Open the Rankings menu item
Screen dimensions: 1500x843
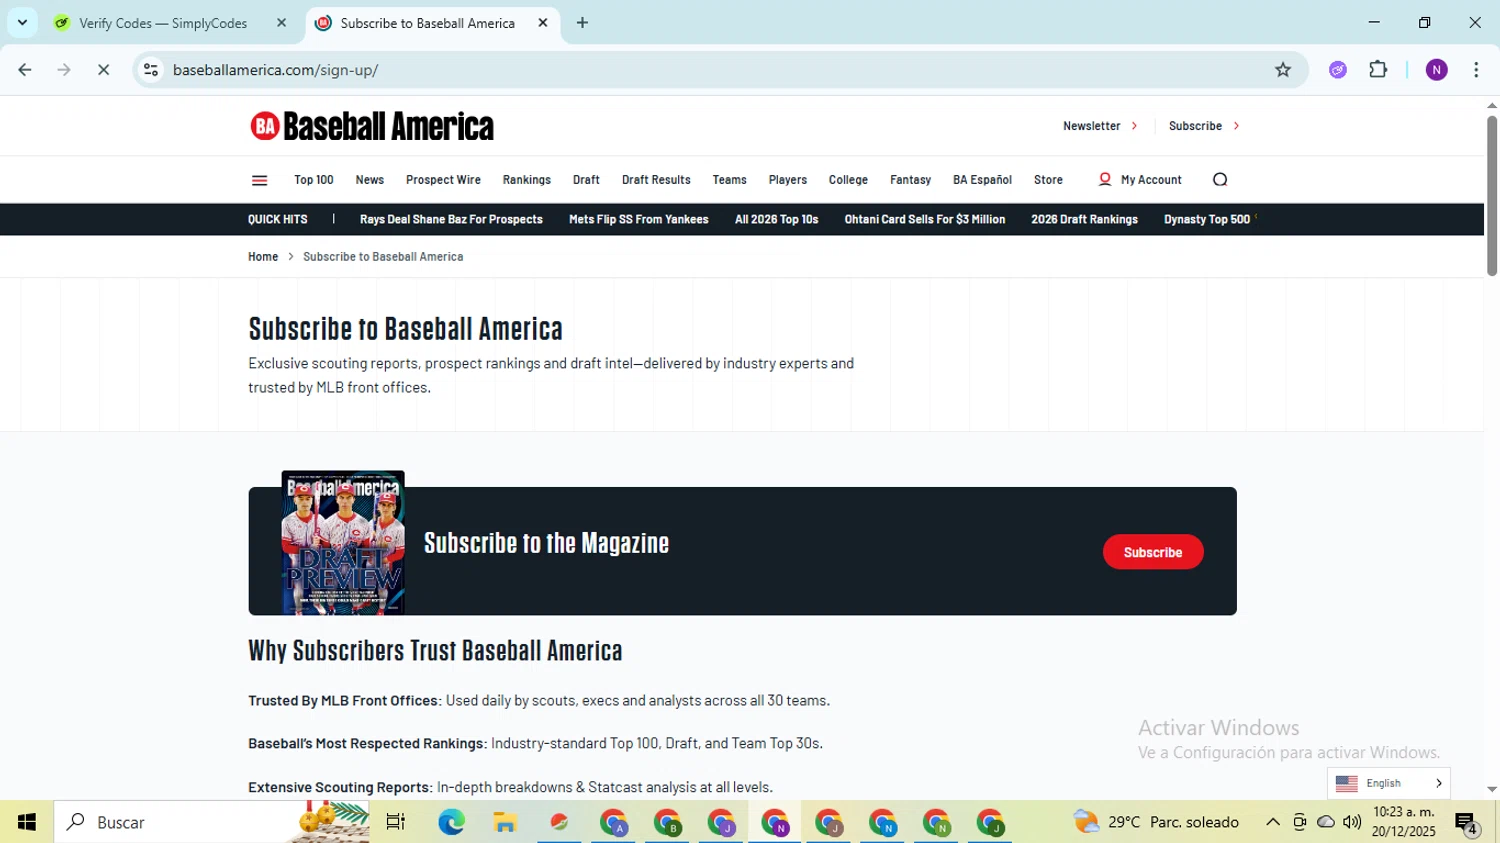(527, 180)
